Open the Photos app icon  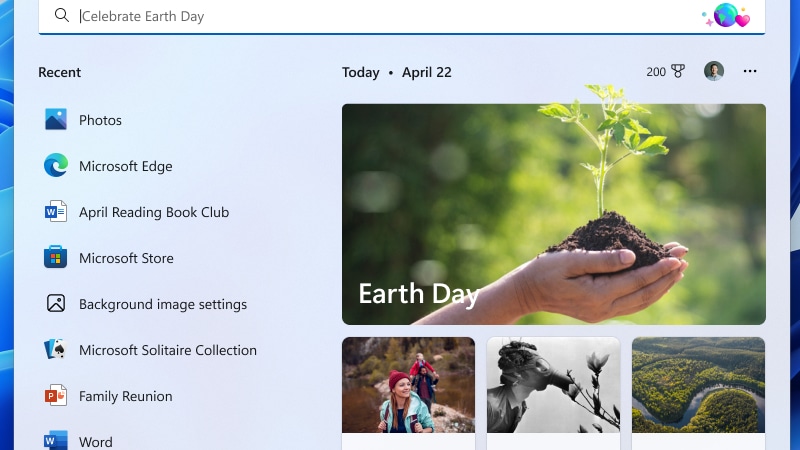point(56,120)
